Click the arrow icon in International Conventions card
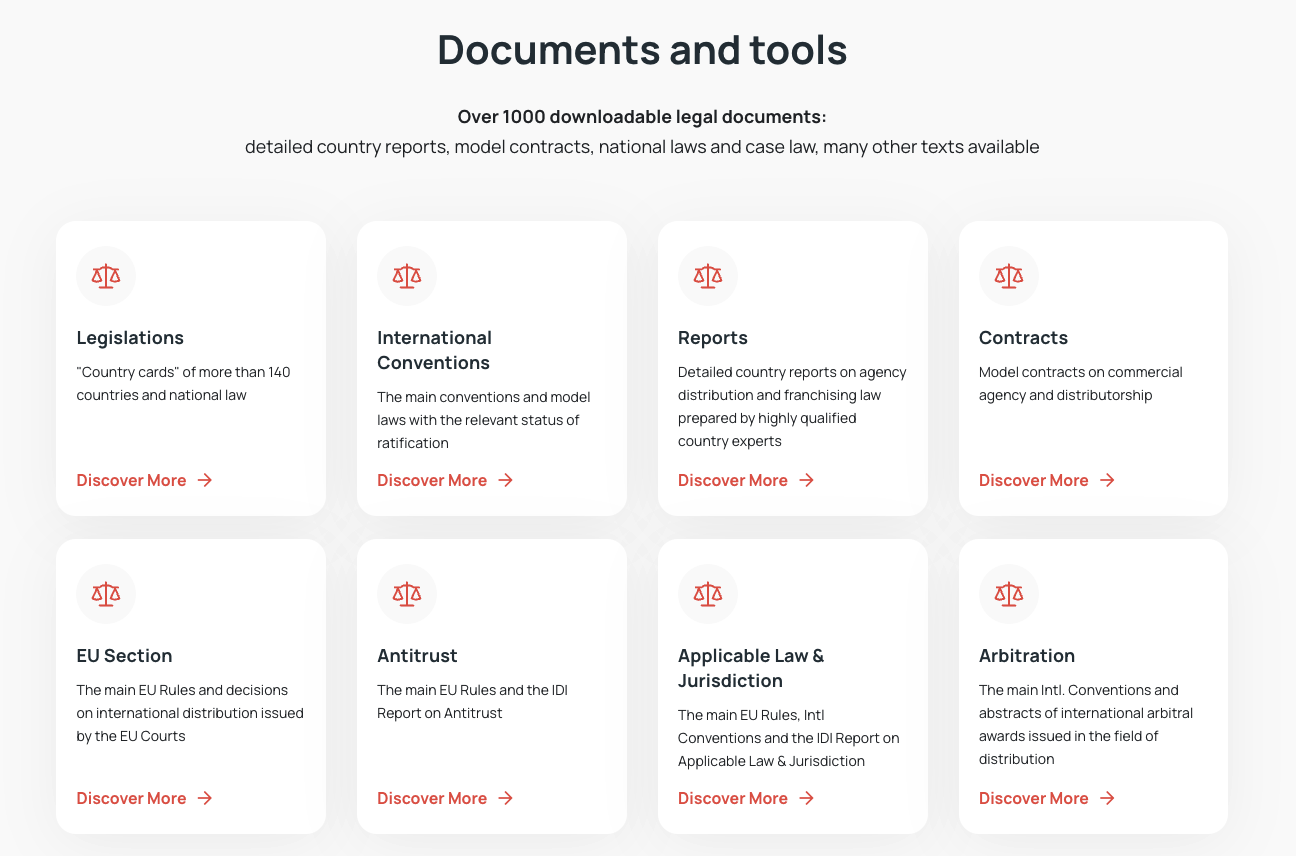1296x856 pixels. (506, 480)
